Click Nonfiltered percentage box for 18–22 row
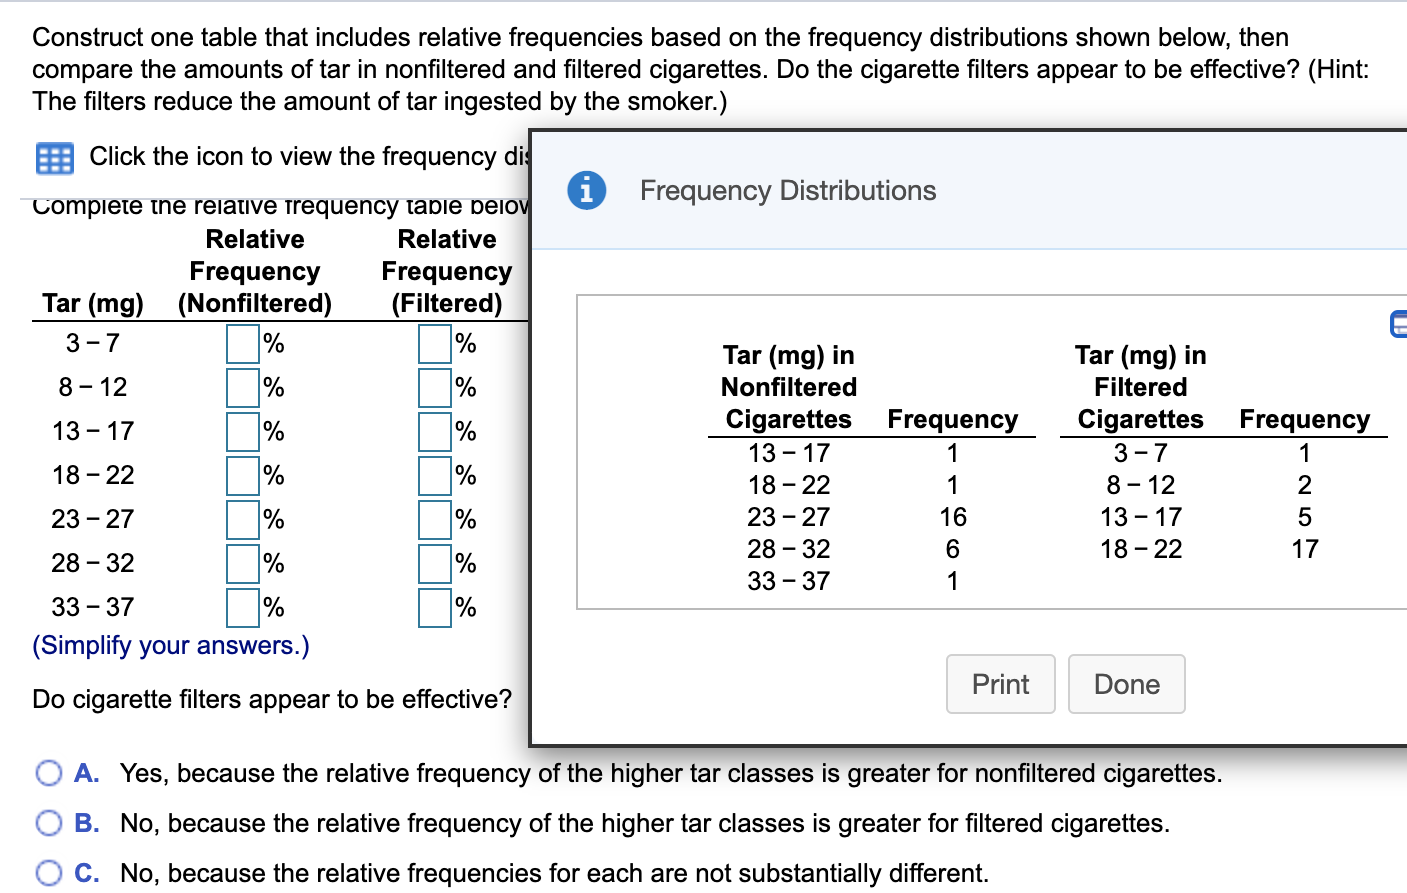1407x893 pixels. tap(243, 475)
